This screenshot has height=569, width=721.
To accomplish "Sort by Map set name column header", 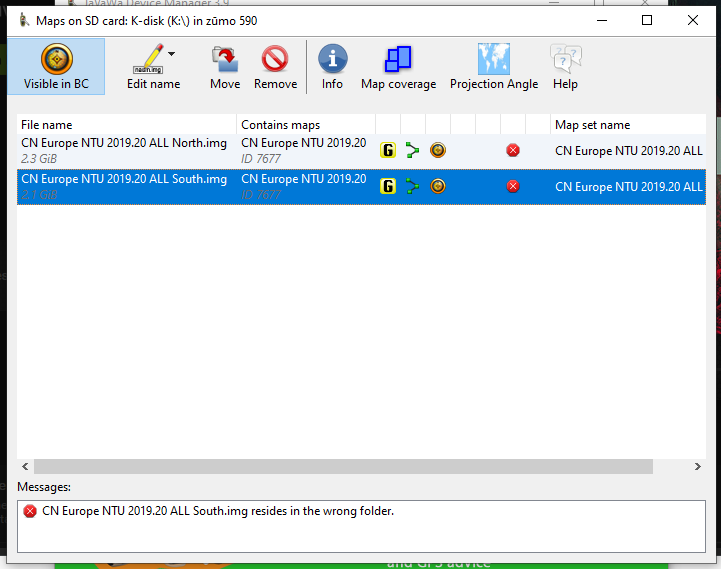I will (x=628, y=125).
